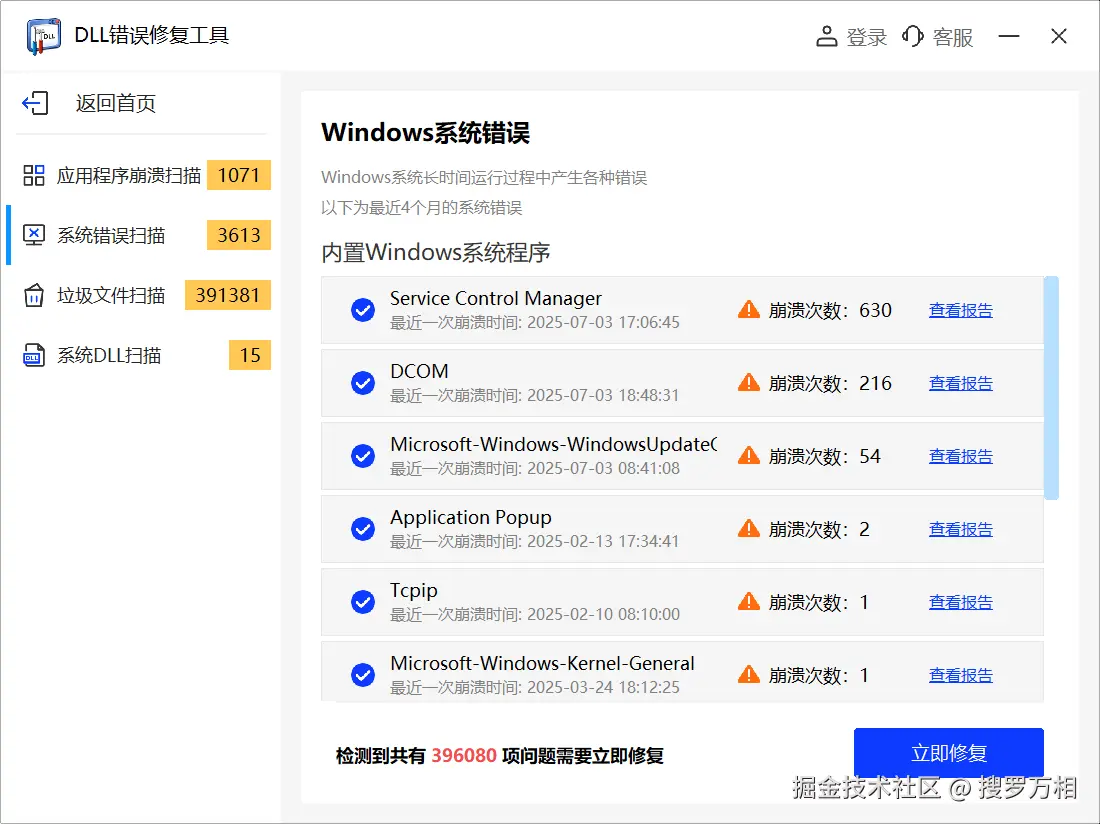Image resolution: width=1100 pixels, height=824 pixels.
Task: Click the 客服 text label
Action: click(x=953, y=37)
